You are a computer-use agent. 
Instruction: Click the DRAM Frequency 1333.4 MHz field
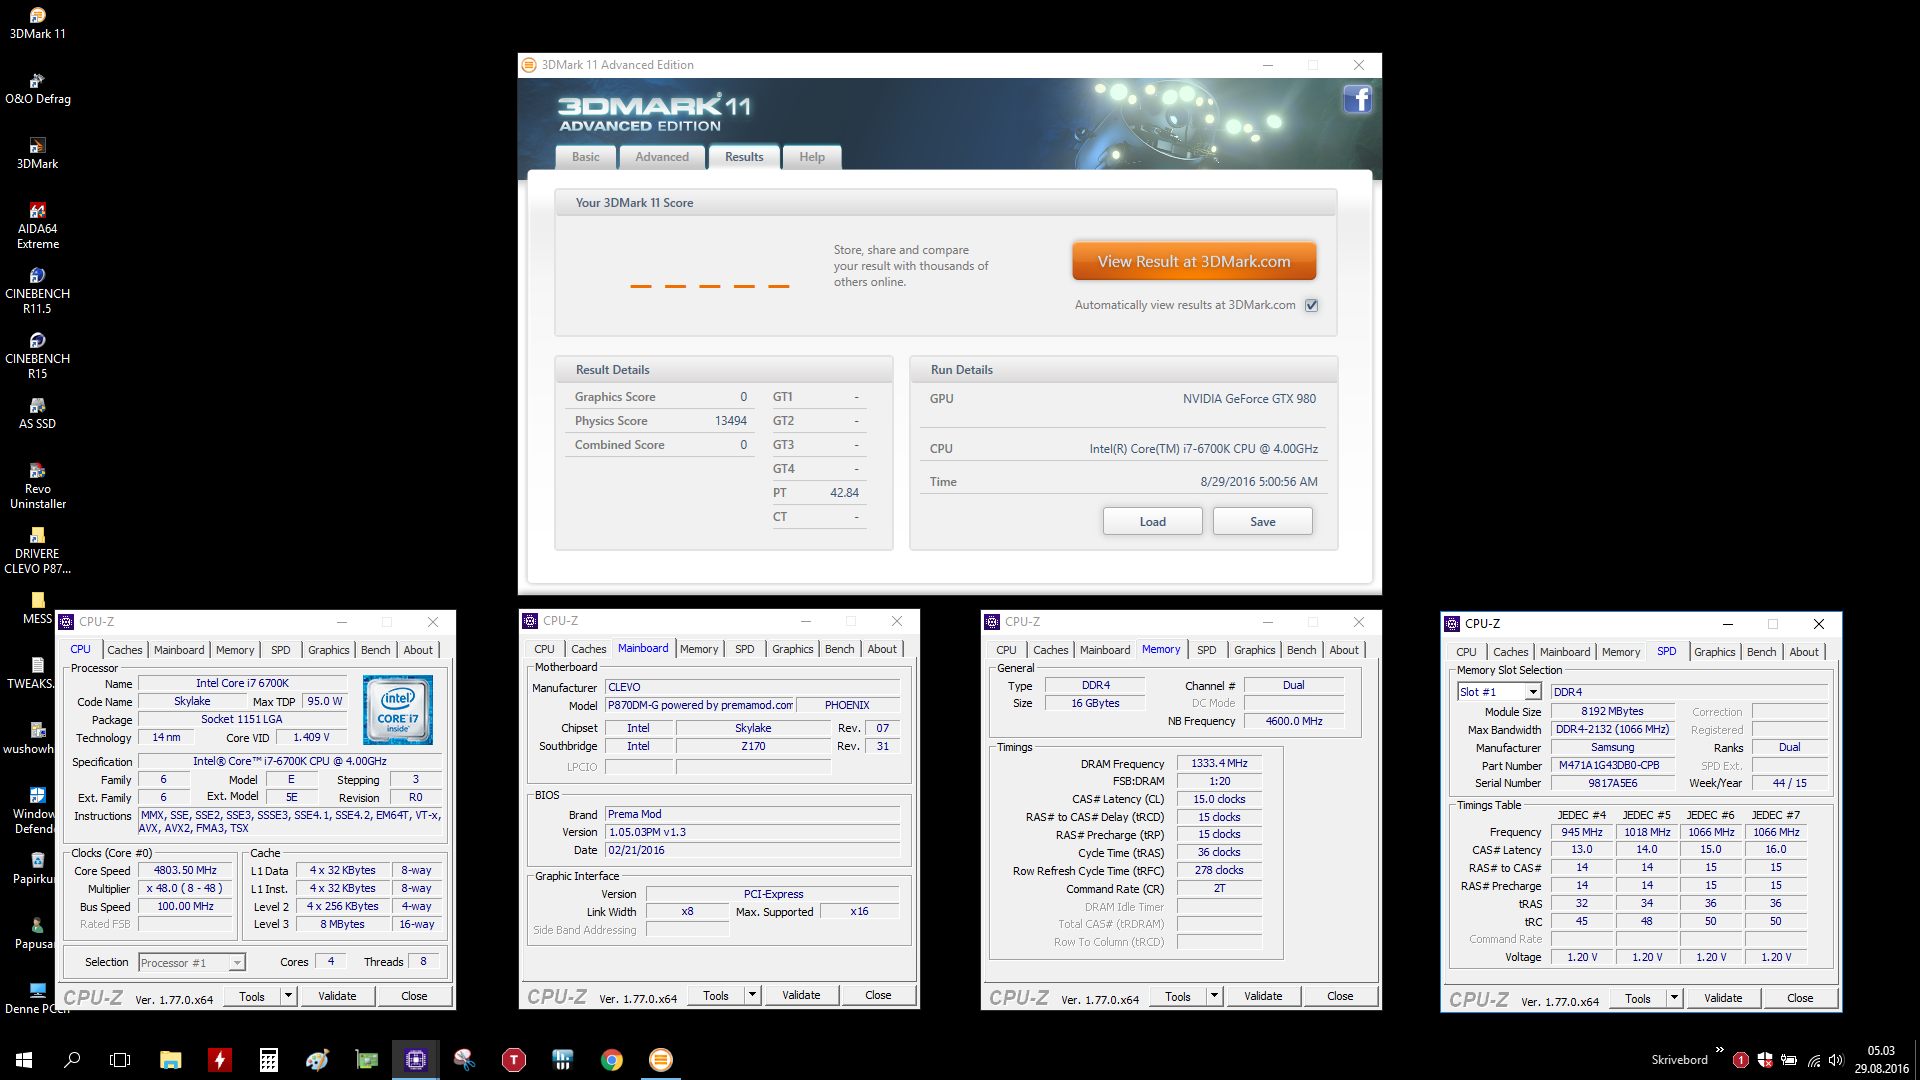tap(1219, 763)
